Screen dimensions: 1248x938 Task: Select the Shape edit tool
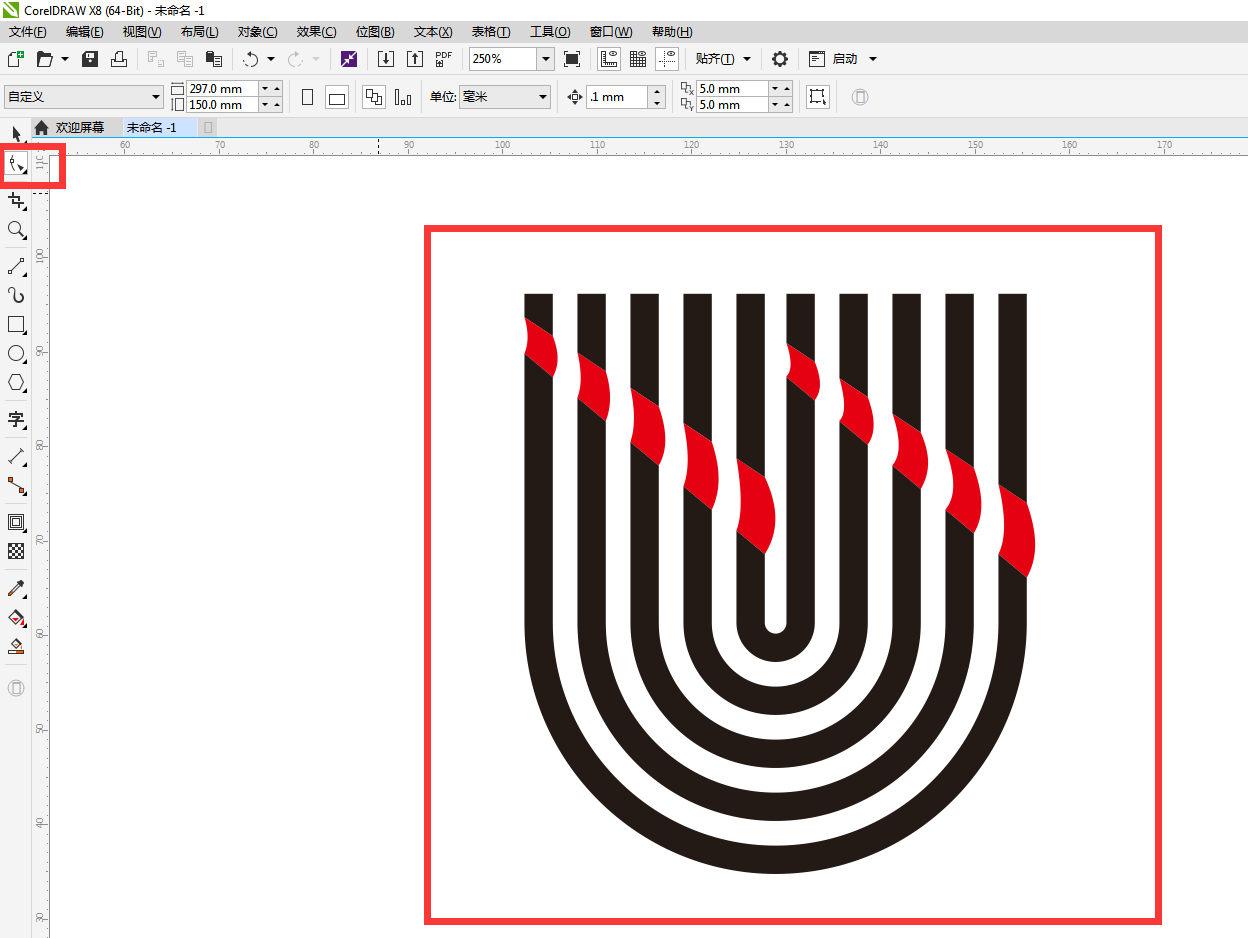pyautogui.click(x=16, y=164)
